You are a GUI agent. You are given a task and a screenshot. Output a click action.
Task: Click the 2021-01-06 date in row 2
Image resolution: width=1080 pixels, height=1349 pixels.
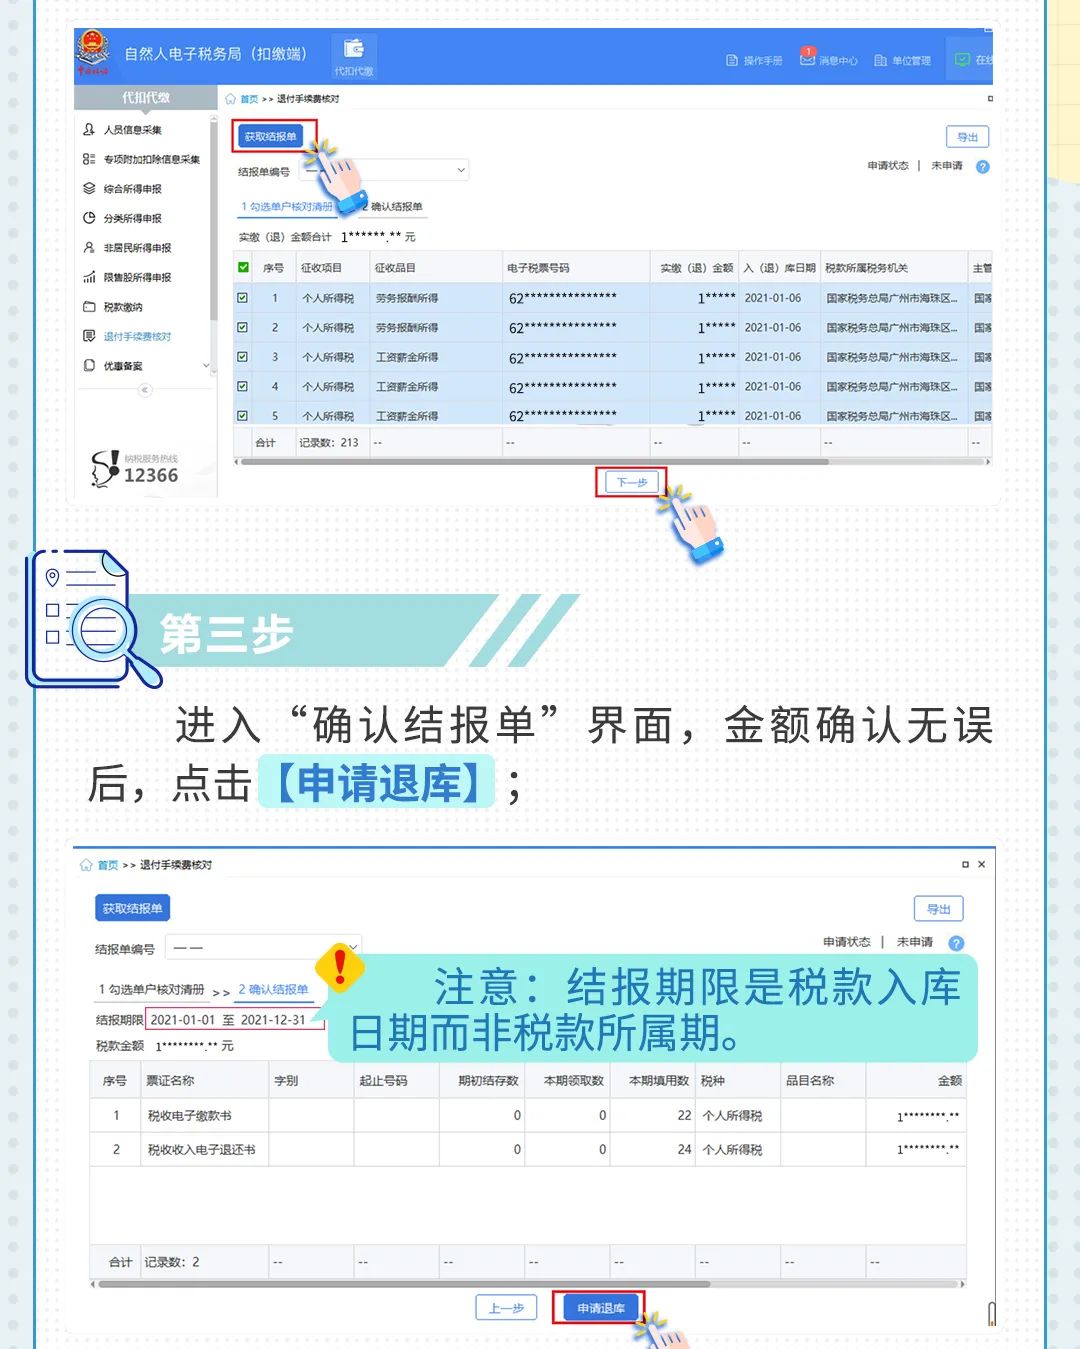[x=772, y=327]
